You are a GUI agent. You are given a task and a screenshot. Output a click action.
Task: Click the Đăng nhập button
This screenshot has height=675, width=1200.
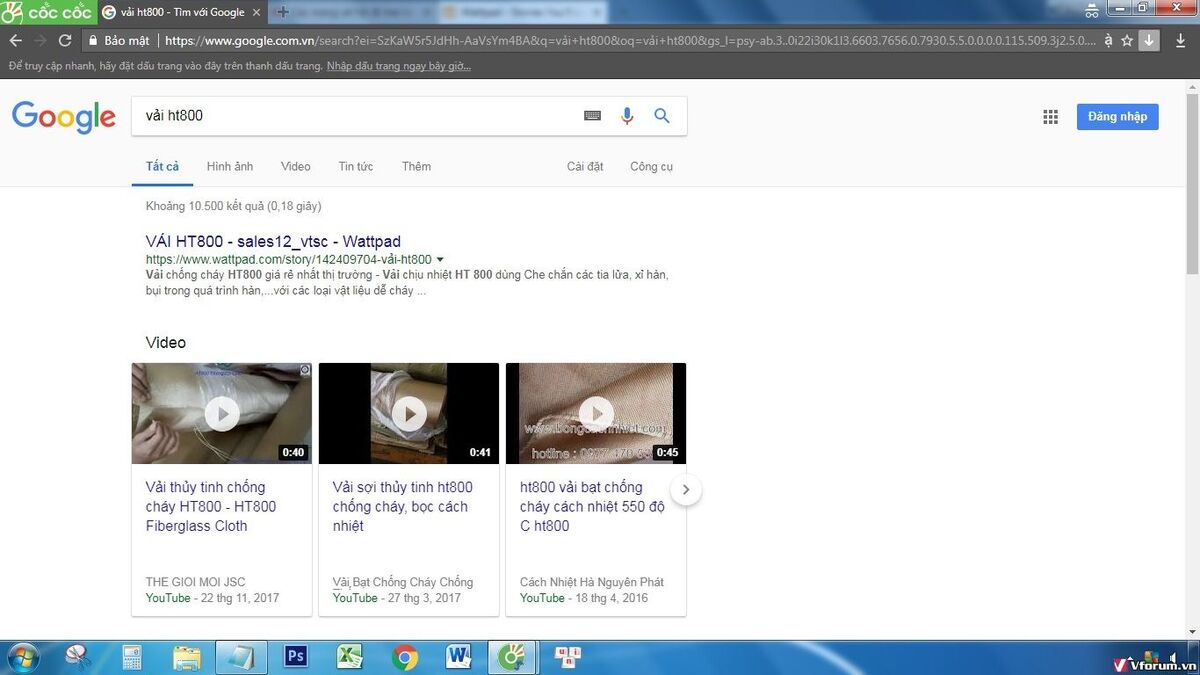tap(1118, 117)
